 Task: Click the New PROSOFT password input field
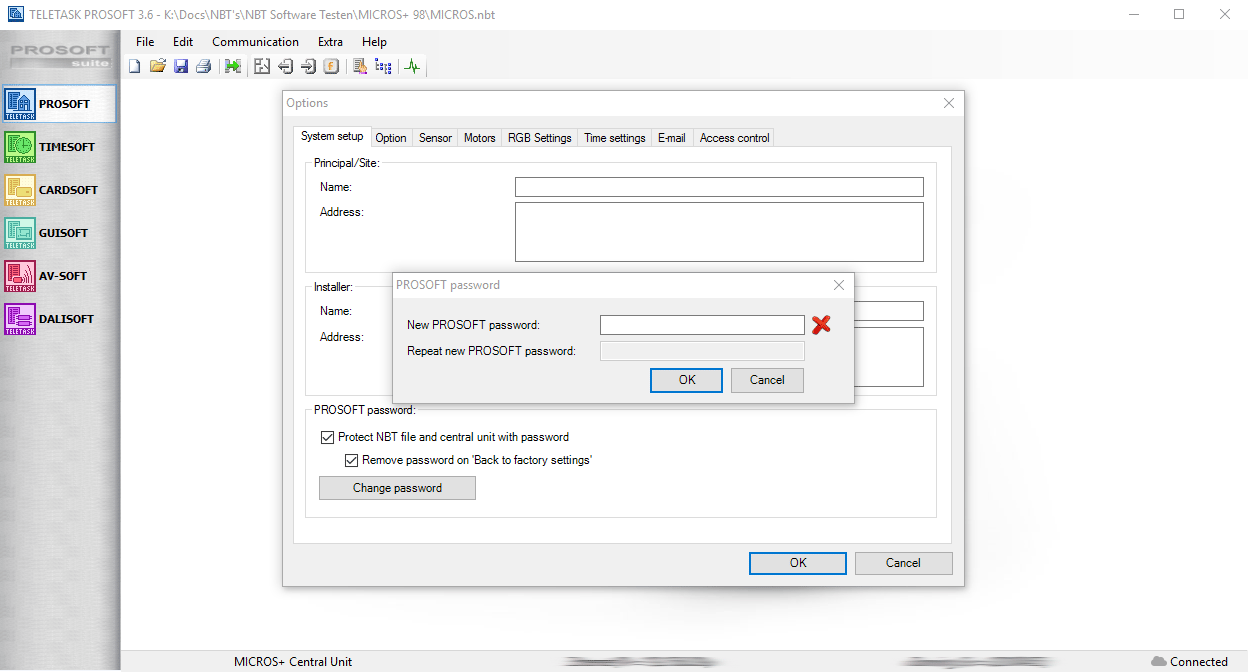(702, 325)
